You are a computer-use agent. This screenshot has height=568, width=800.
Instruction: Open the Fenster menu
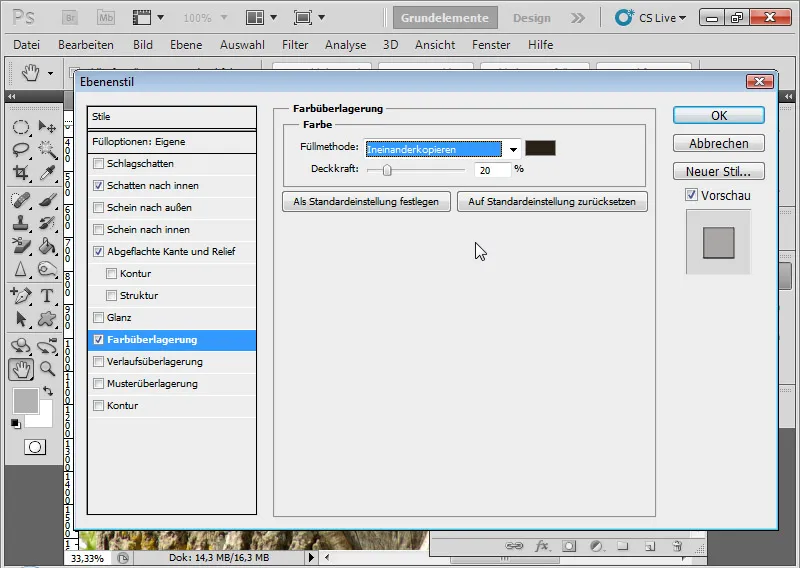click(x=491, y=45)
